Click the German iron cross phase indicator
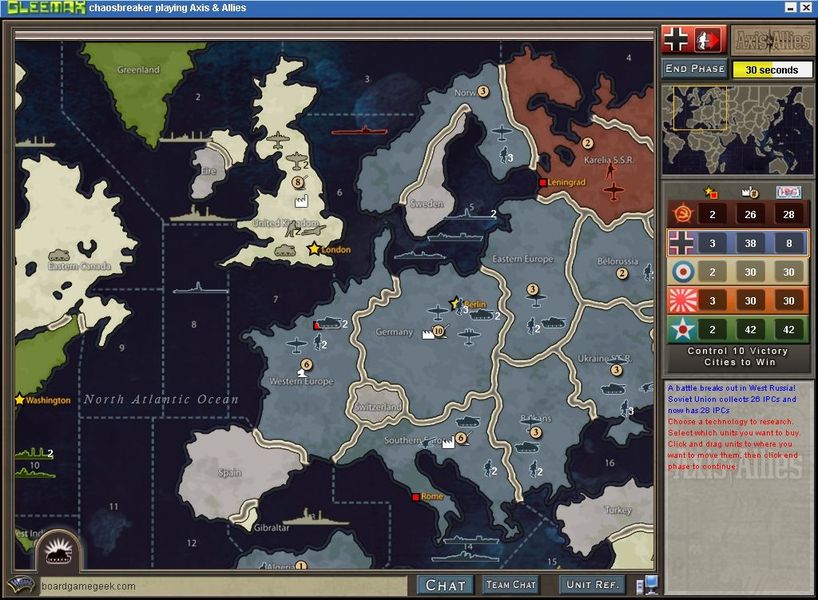 676,40
